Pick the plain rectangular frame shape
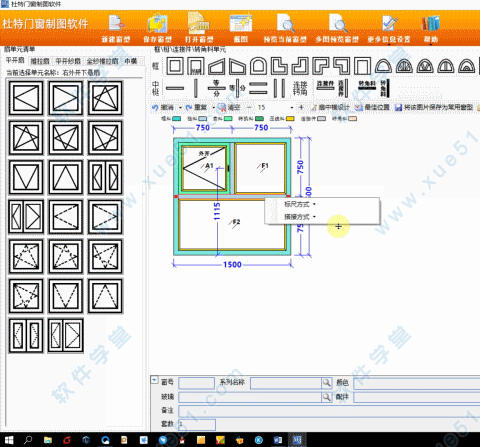This screenshot has width=482, height=447. click(175, 66)
